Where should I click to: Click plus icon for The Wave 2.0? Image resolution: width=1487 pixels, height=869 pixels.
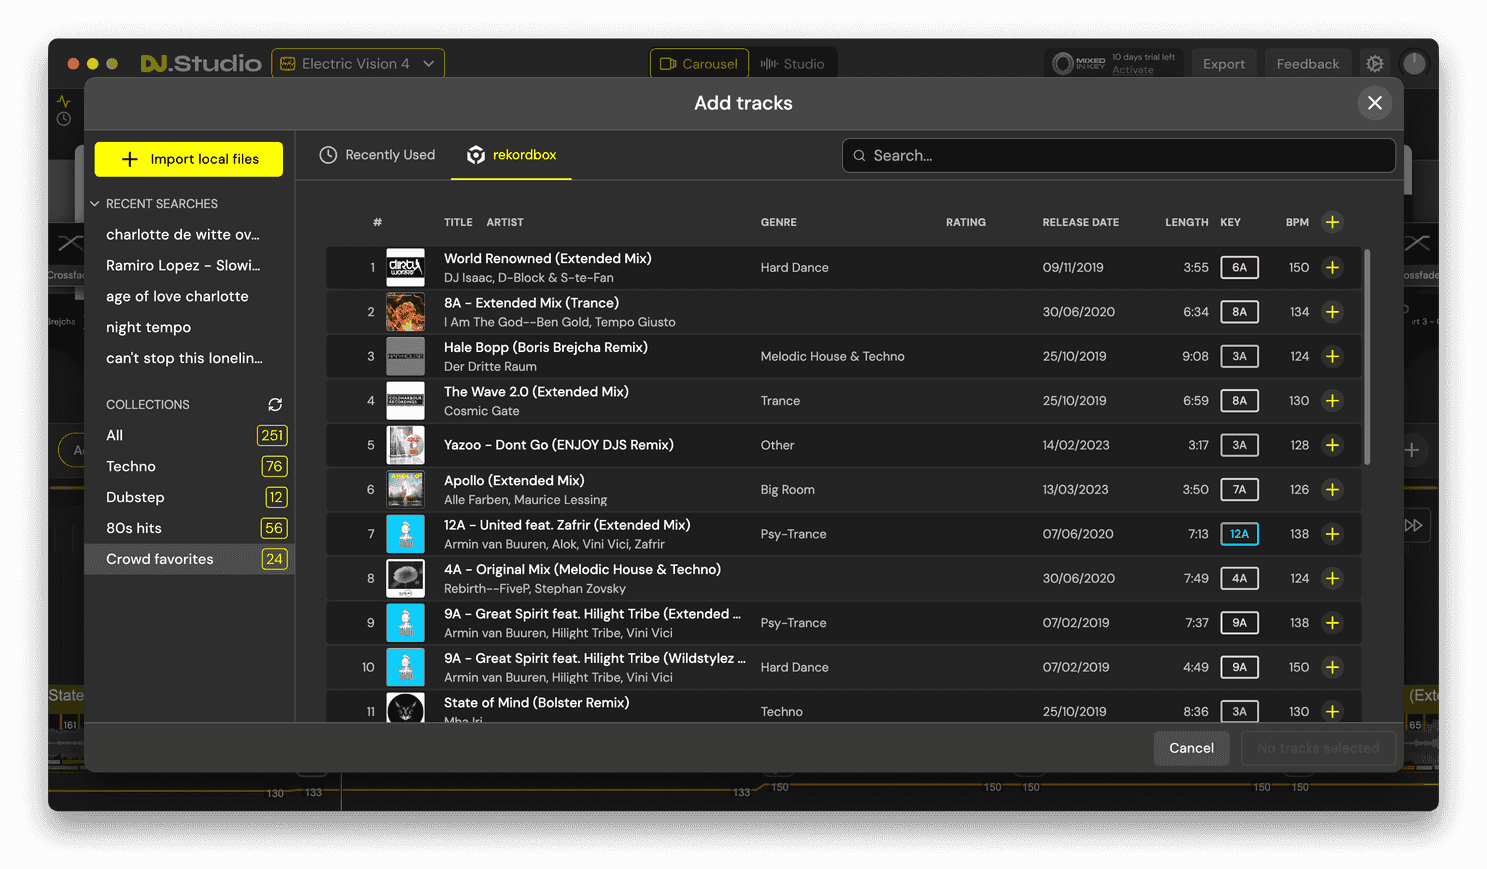coord(1332,400)
